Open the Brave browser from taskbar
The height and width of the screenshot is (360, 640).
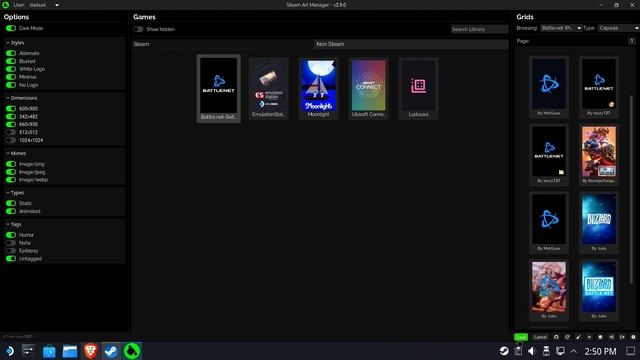point(90,351)
